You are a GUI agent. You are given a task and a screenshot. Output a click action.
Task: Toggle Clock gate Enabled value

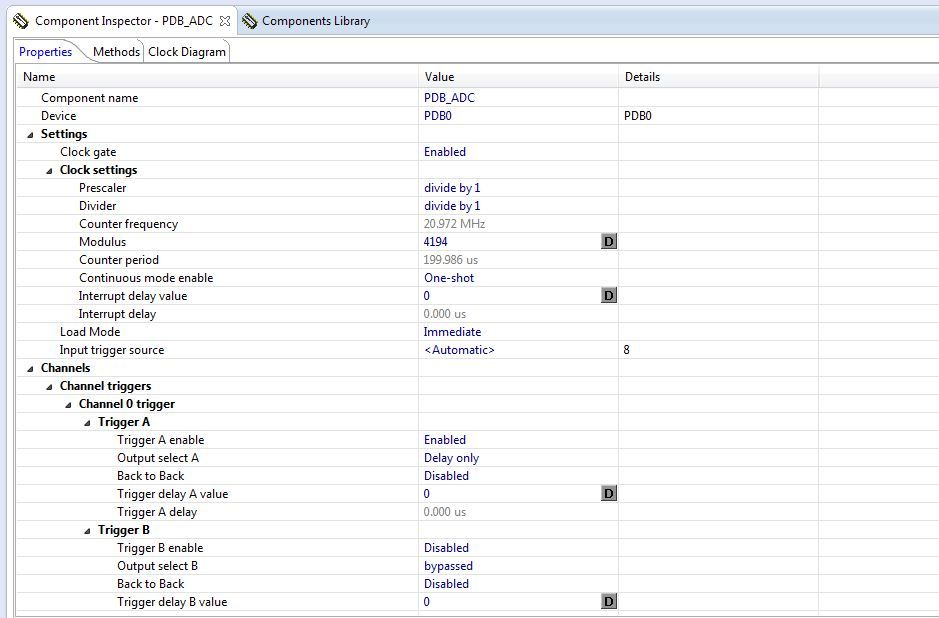445,152
